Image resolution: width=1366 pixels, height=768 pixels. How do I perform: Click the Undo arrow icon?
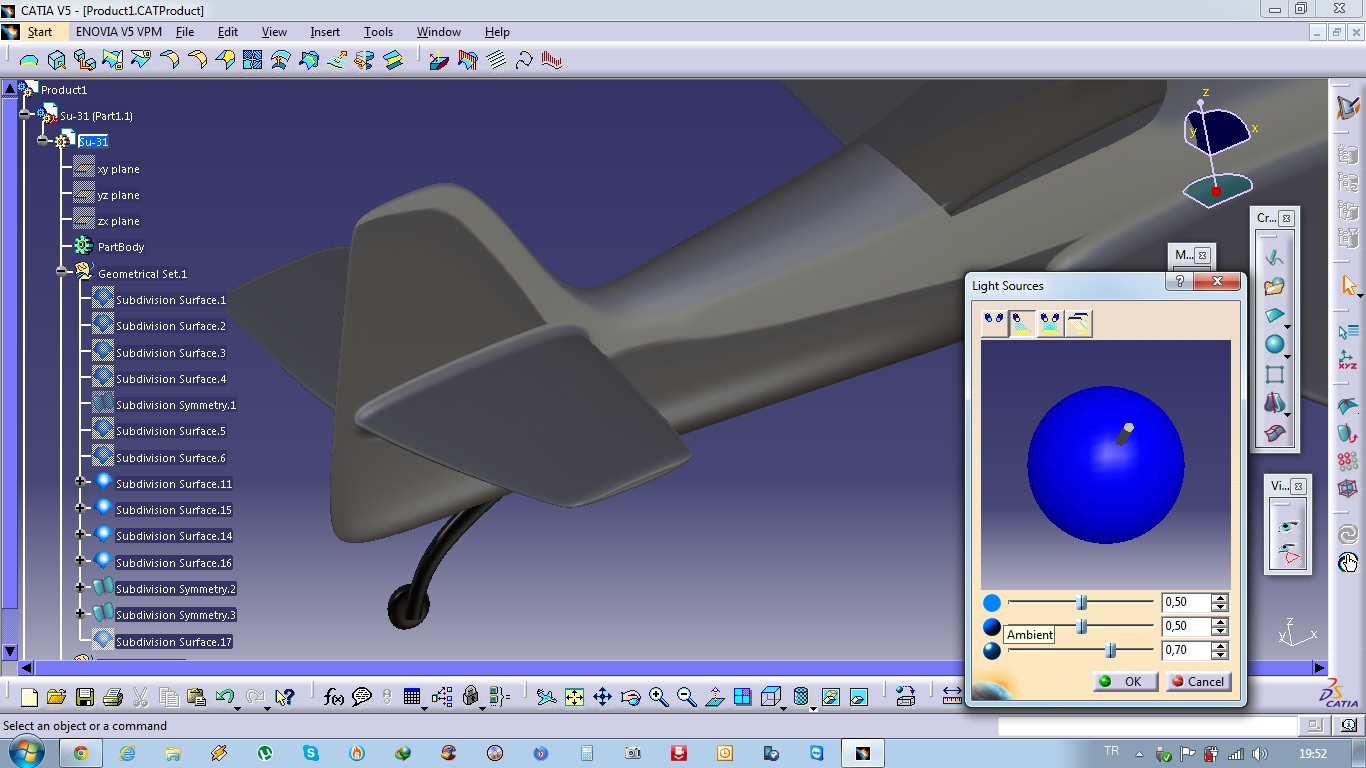[224, 697]
